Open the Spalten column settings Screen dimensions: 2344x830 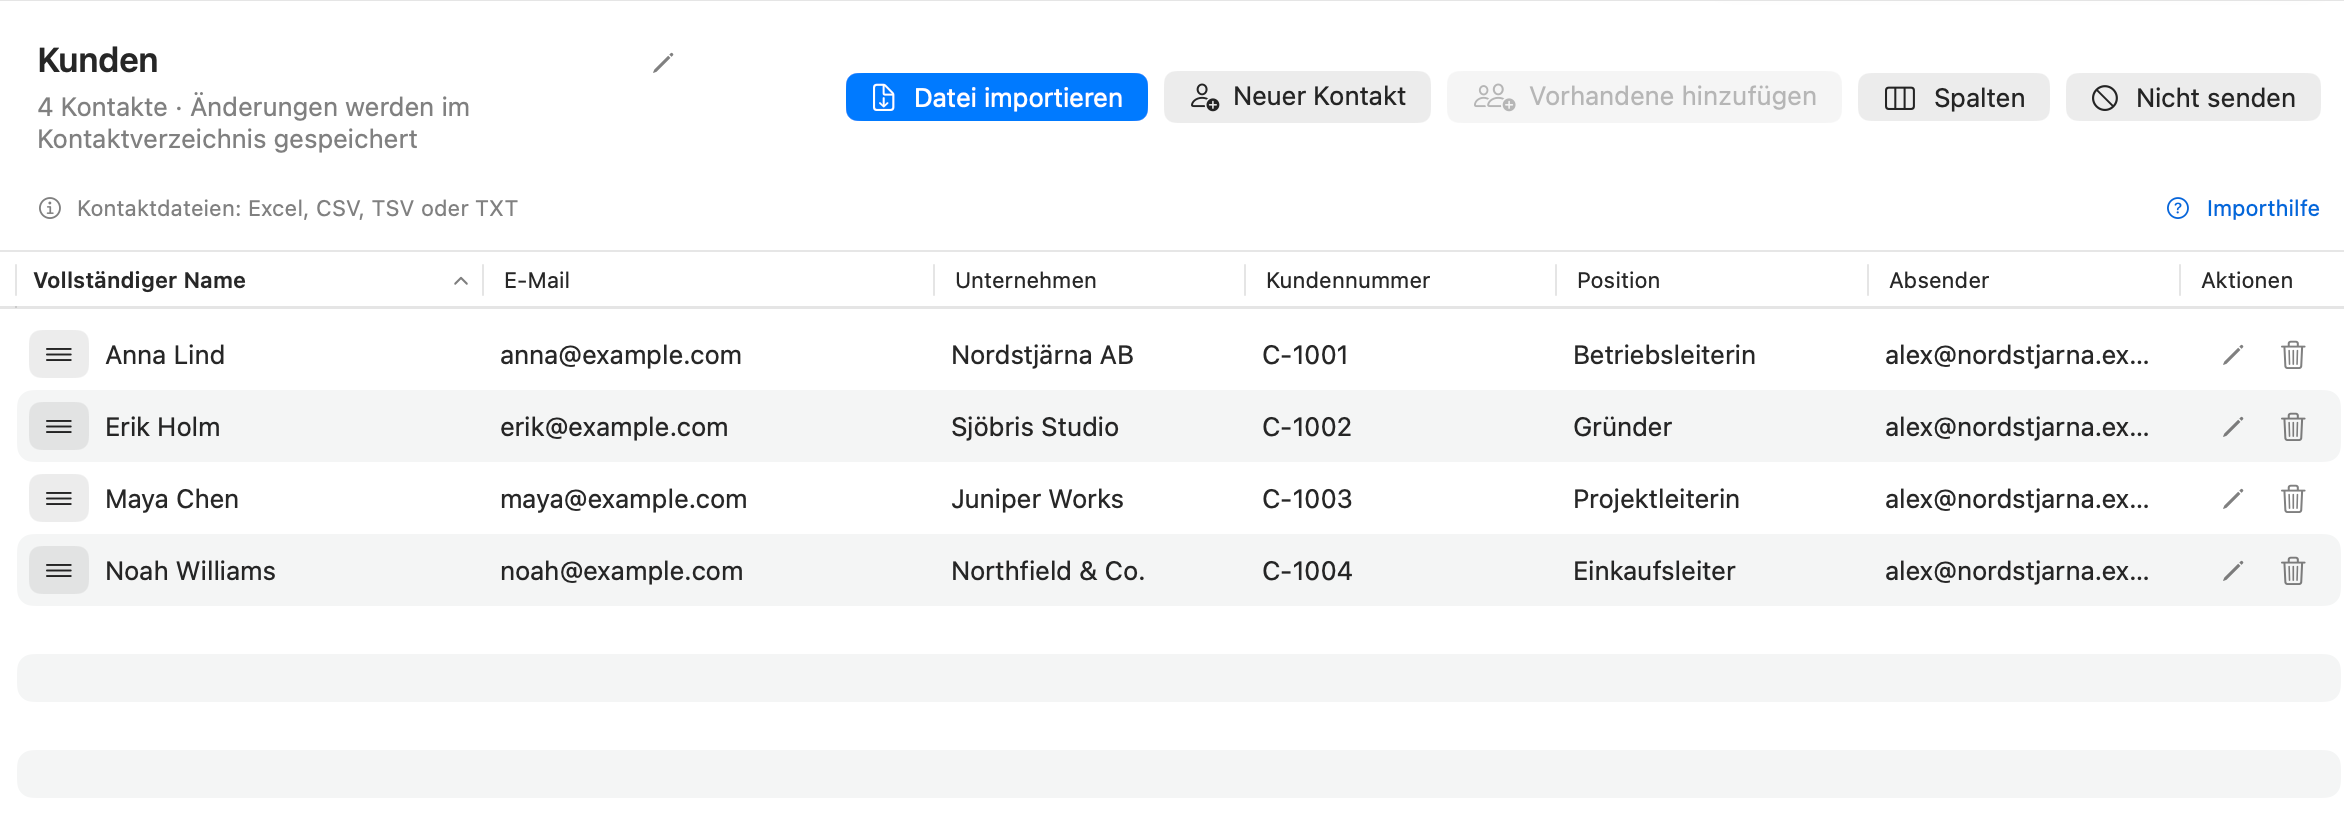tap(1954, 97)
